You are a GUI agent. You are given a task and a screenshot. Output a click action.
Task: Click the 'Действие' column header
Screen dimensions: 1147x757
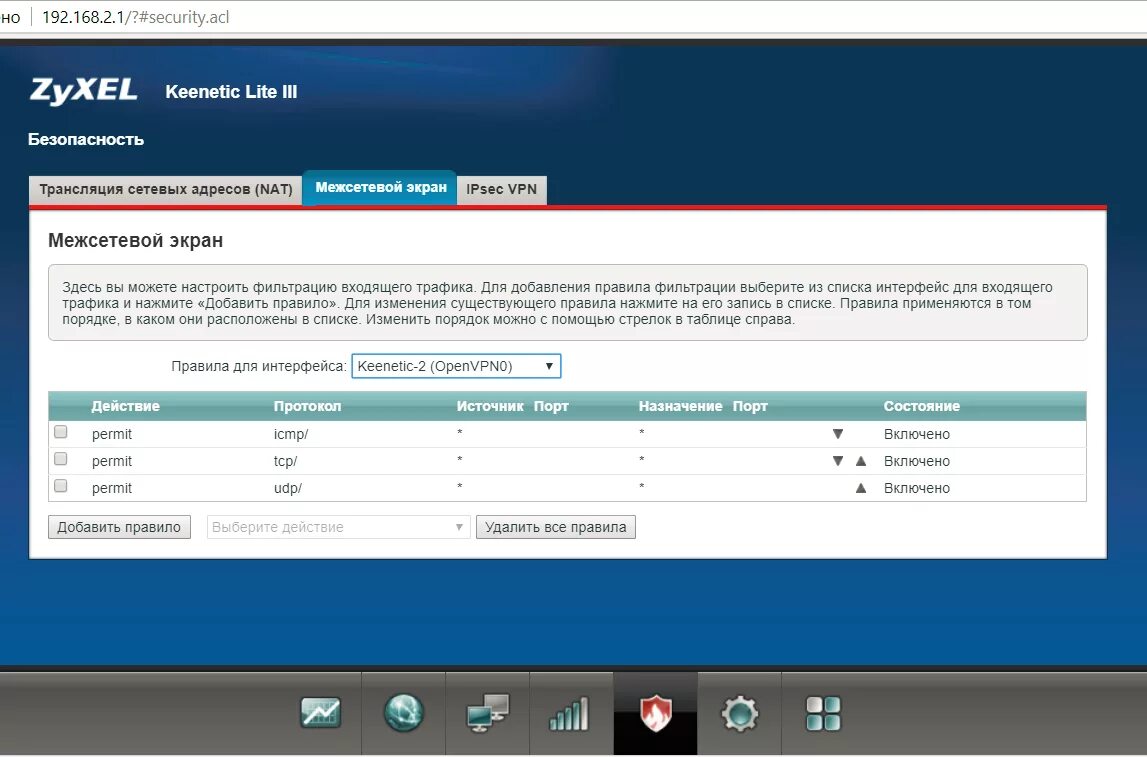tap(125, 406)
